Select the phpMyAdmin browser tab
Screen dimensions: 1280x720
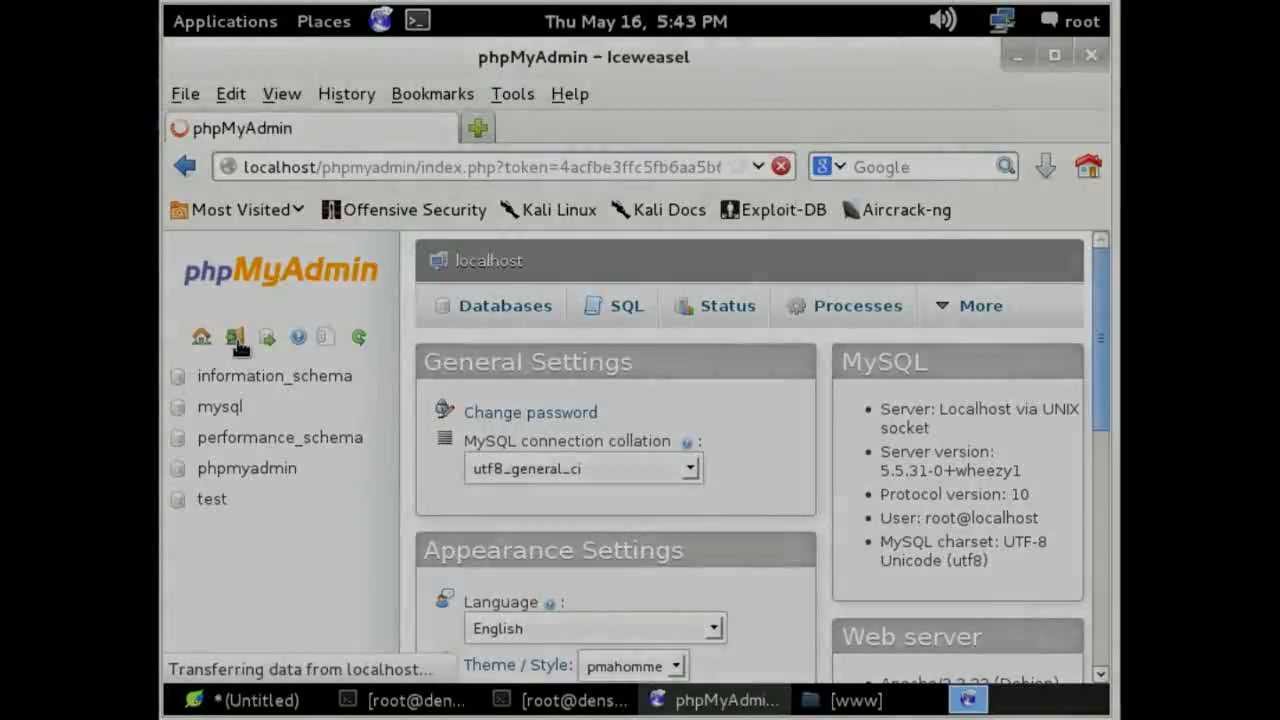(x=311, y=128)
